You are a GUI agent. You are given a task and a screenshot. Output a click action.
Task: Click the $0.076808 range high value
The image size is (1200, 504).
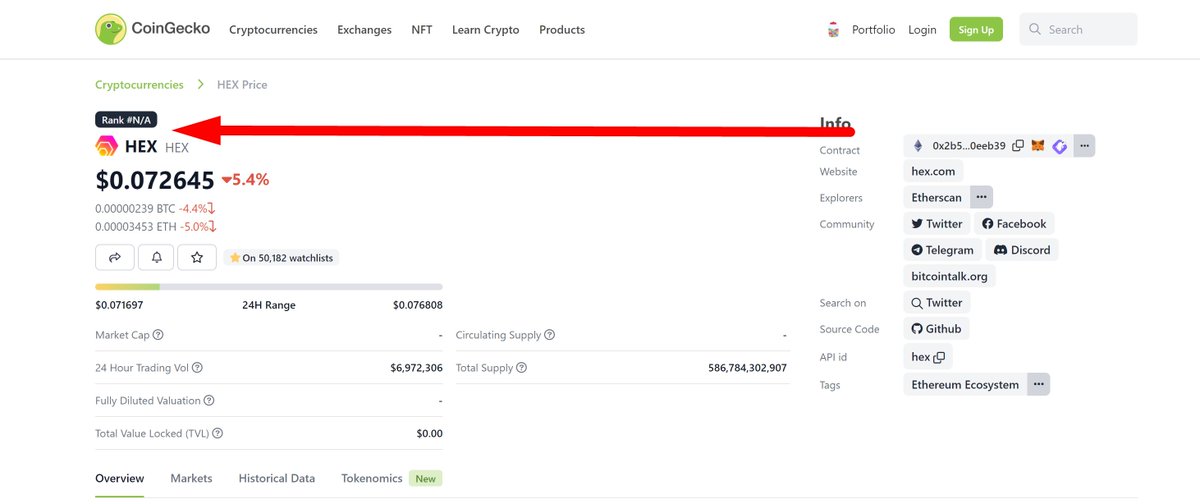tap(418, 305)
